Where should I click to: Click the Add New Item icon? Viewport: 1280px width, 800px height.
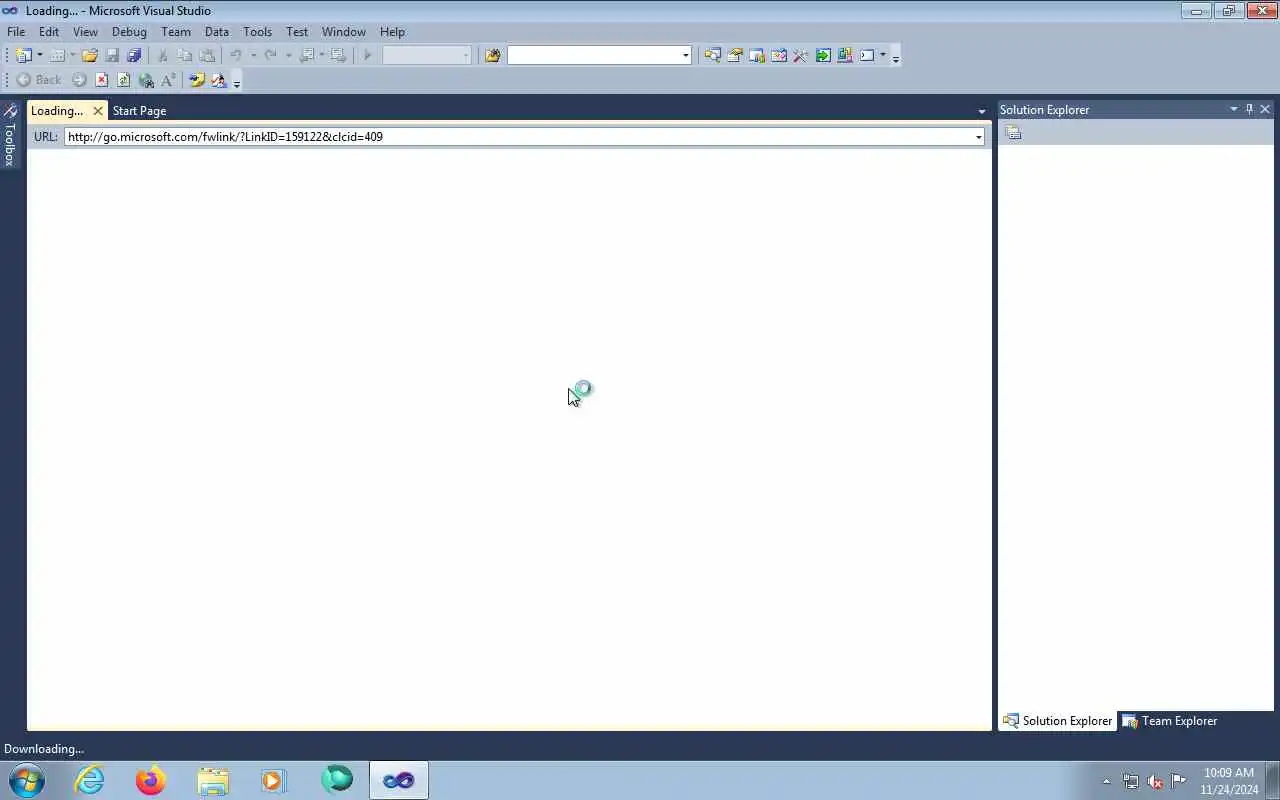click(x=57, y=56)
